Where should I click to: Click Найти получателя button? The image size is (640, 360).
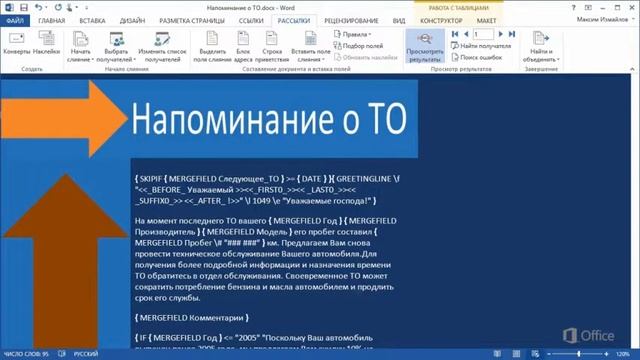pos(481,46)
